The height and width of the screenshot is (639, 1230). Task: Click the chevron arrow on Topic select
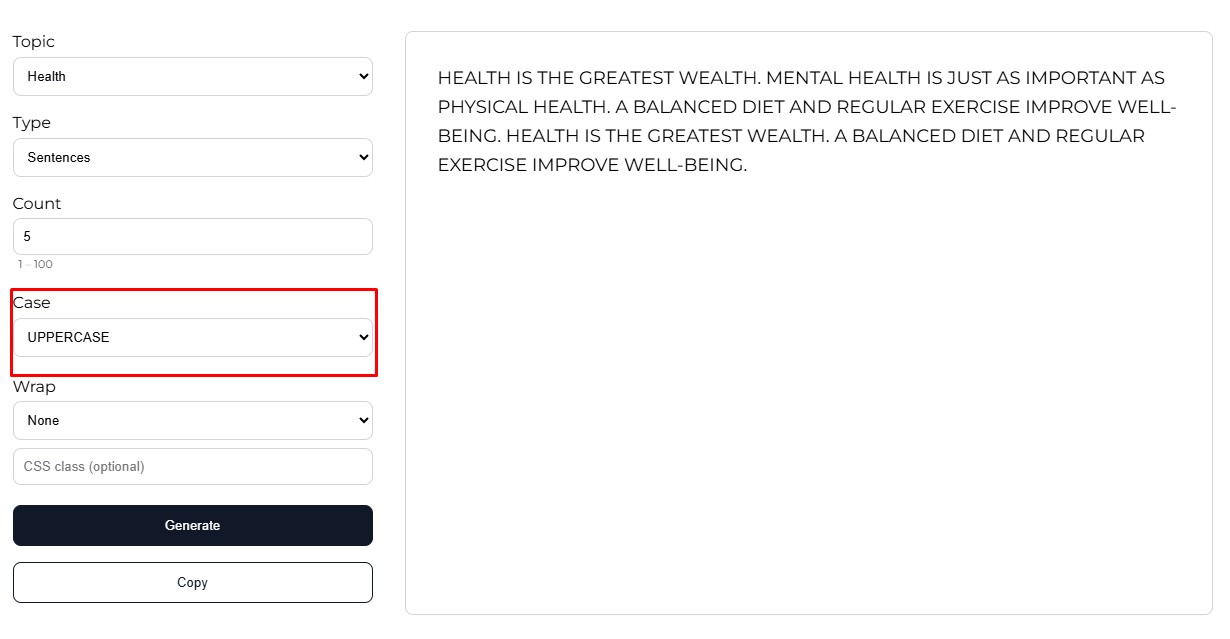point(363,76)
